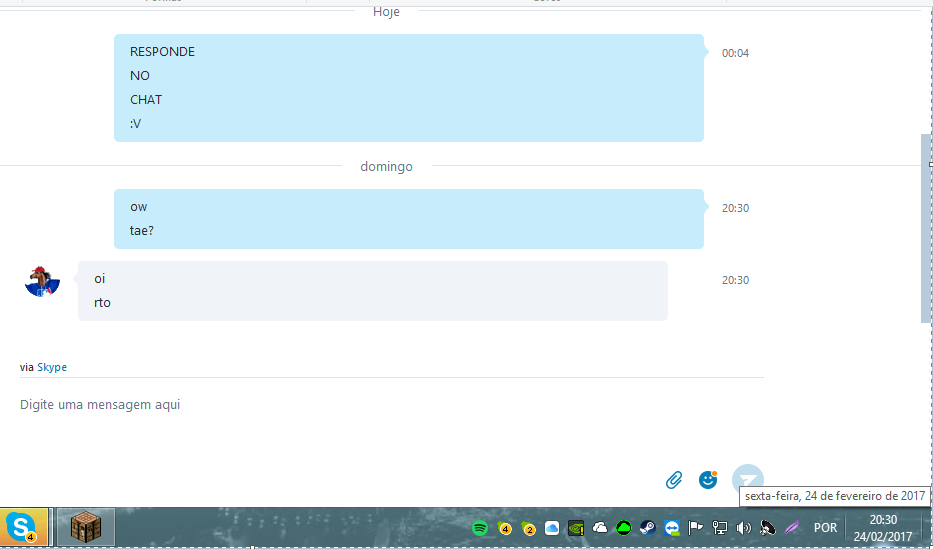Image resolution: width=933 pixels, height=549 pixels.
Task: Click the 'ow' message line
Action: pos(138,207)
